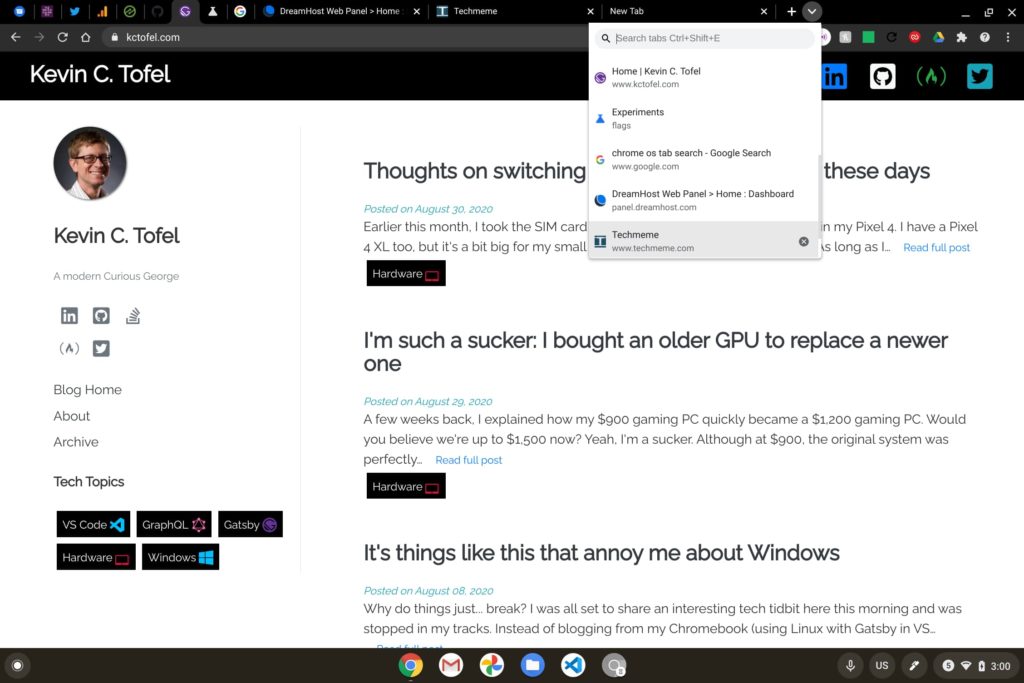
Task: Click the Search tabs input field
Action: (x=705, y=38)
